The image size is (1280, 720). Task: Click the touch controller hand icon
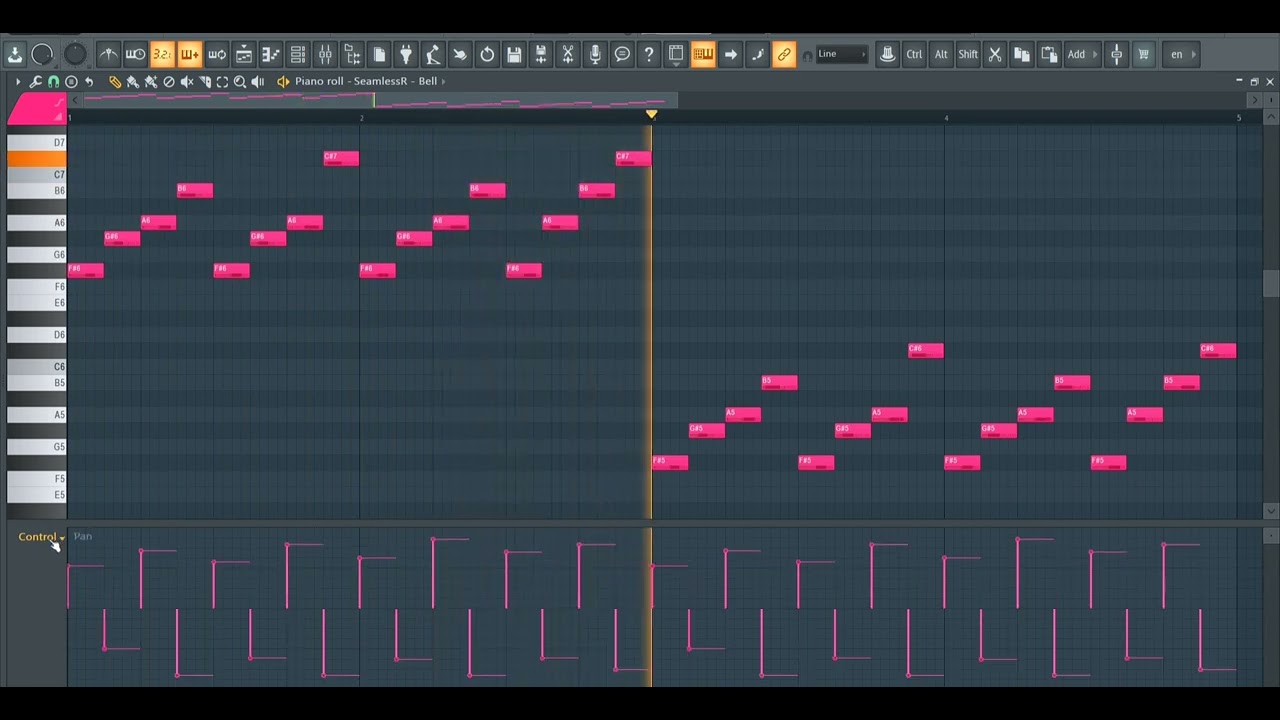point(460,54)
